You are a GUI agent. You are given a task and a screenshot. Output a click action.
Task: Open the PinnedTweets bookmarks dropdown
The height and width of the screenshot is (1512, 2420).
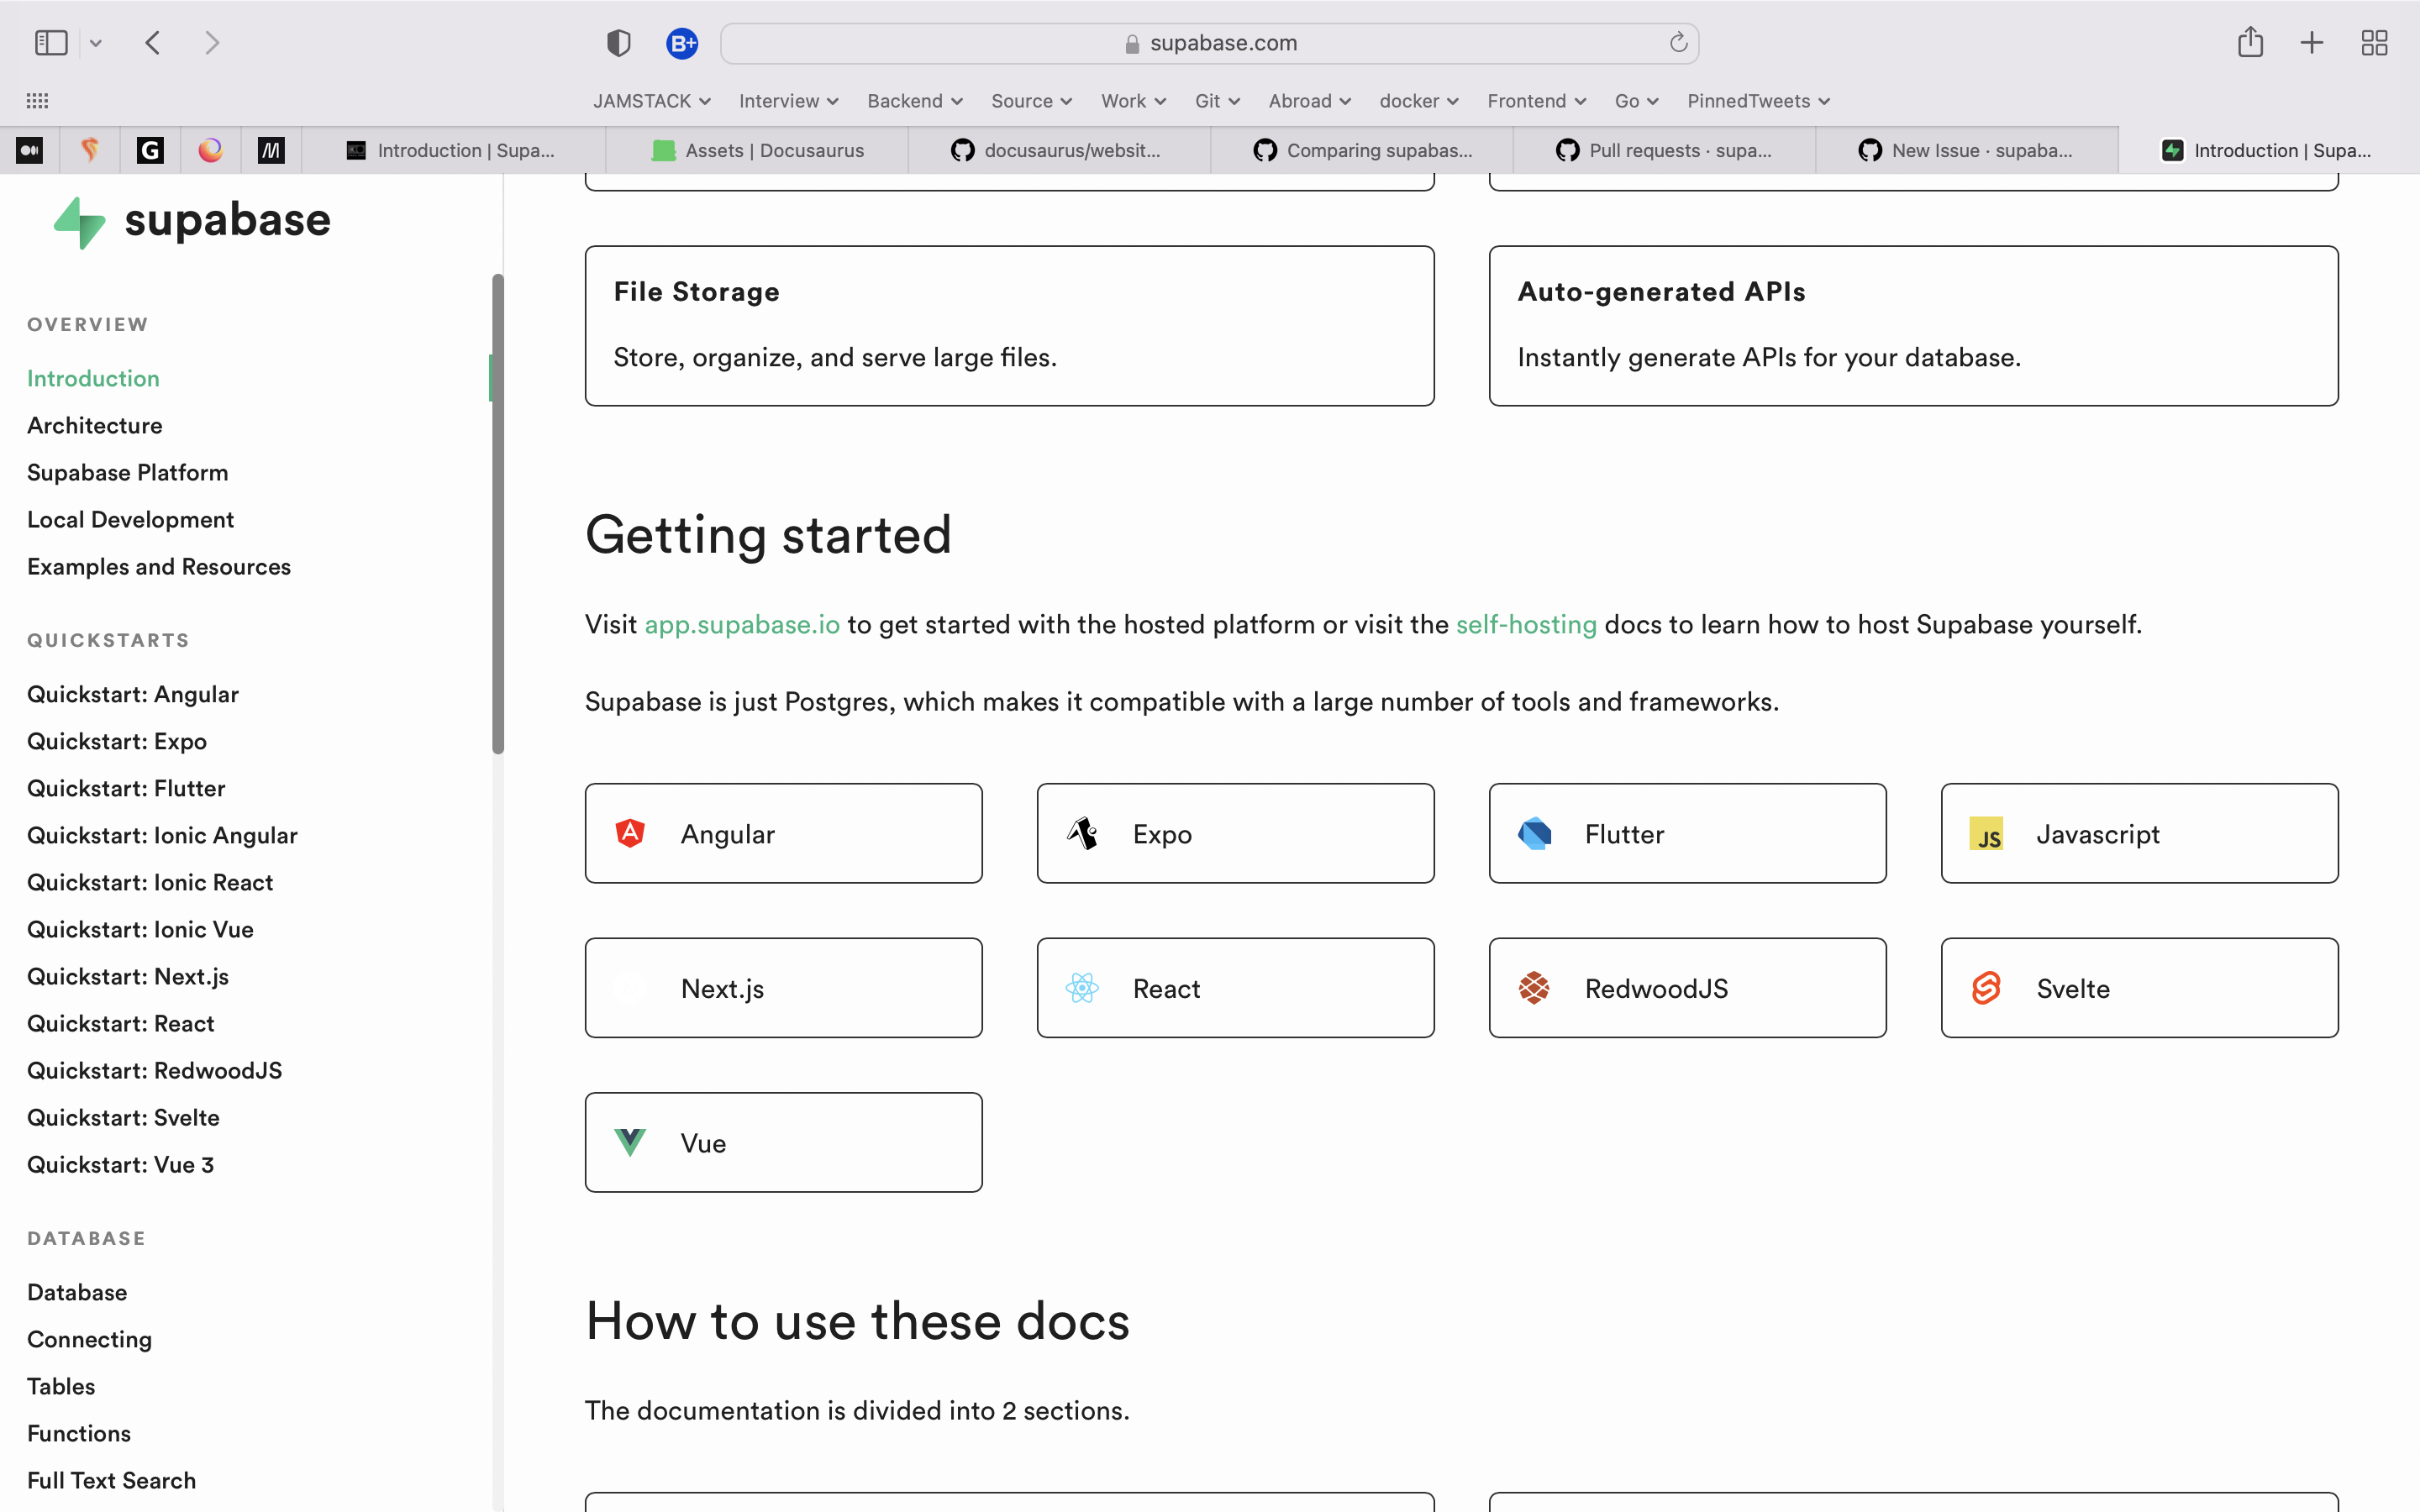1758,101
